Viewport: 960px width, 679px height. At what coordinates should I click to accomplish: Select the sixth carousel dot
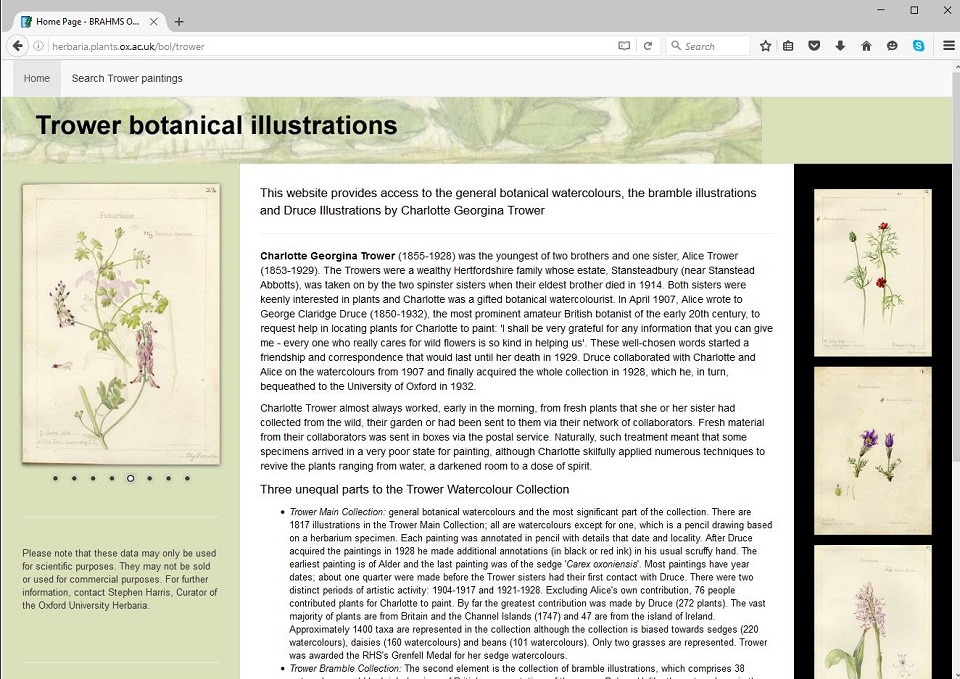tap(149, 478)
